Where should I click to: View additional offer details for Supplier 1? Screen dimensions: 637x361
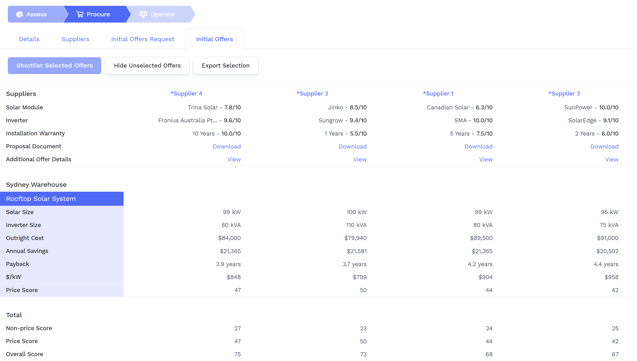[486, 159]
